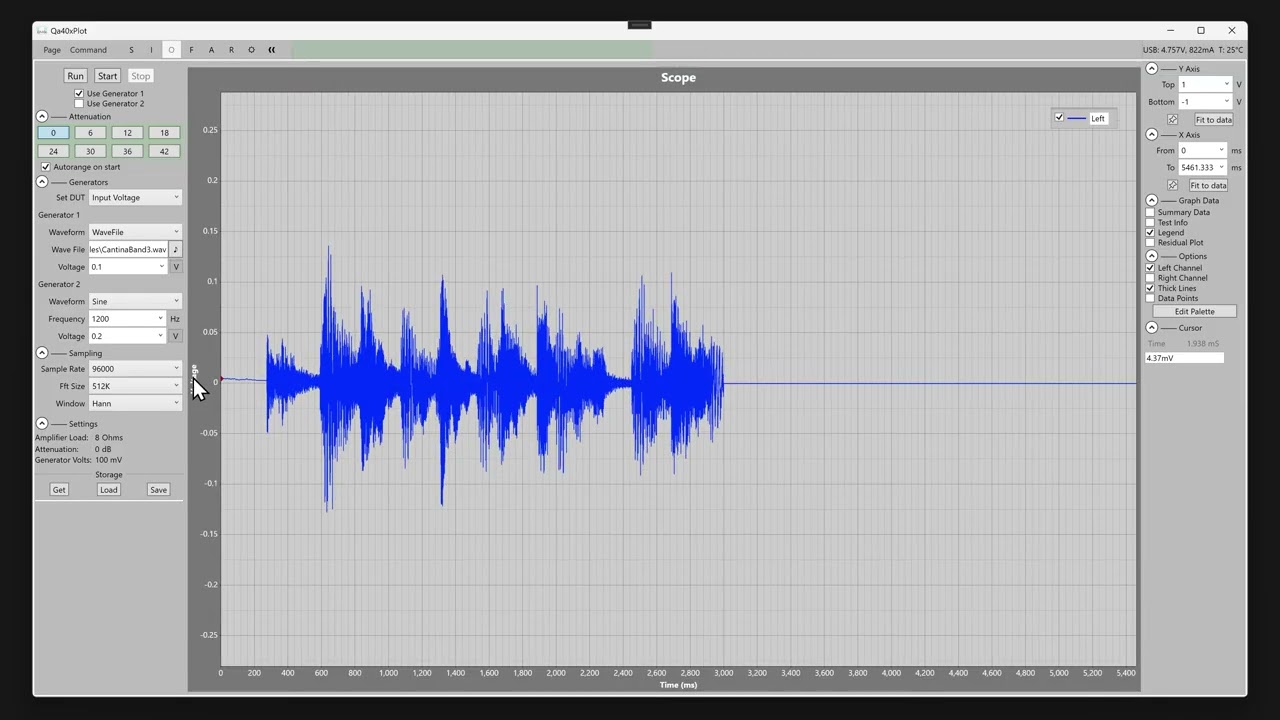Click the I toolbar shortcut
This screenshot has height=720, width=1280.
(151, 50)
